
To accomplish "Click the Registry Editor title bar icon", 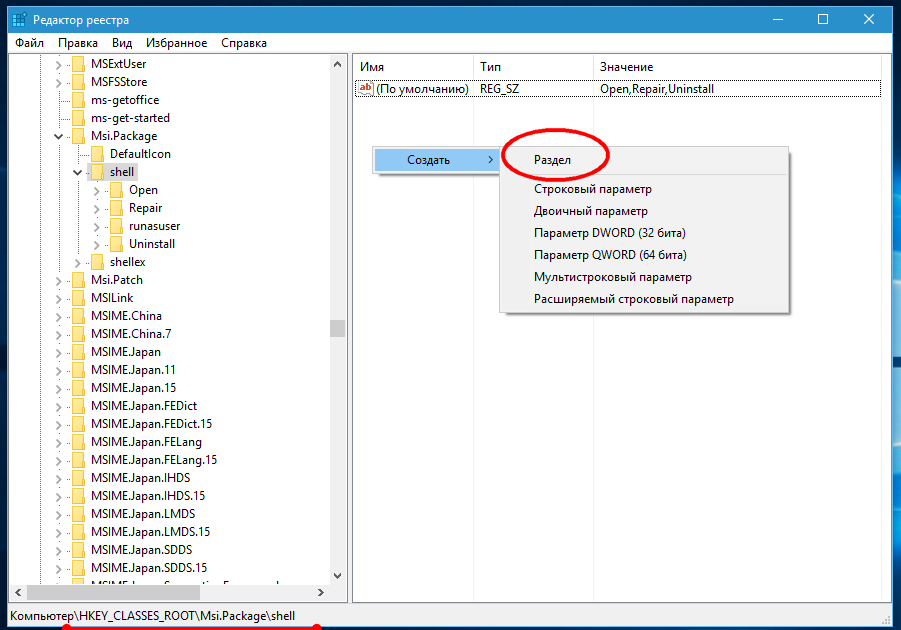I will 19,20.
